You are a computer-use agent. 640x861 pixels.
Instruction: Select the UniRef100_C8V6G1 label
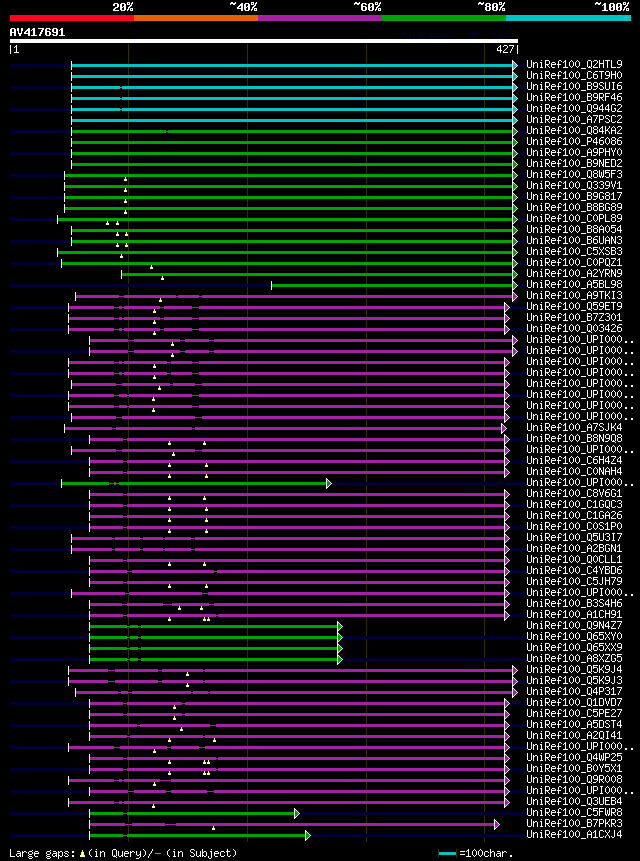pos(574,493)
